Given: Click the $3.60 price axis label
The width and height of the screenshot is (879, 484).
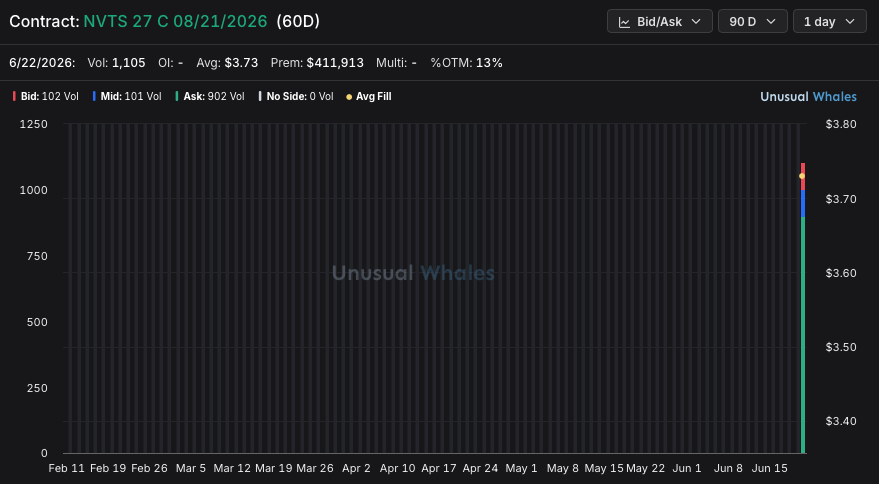Looking at the screenshot, I should pyautogui.click(x=841, y=273).
